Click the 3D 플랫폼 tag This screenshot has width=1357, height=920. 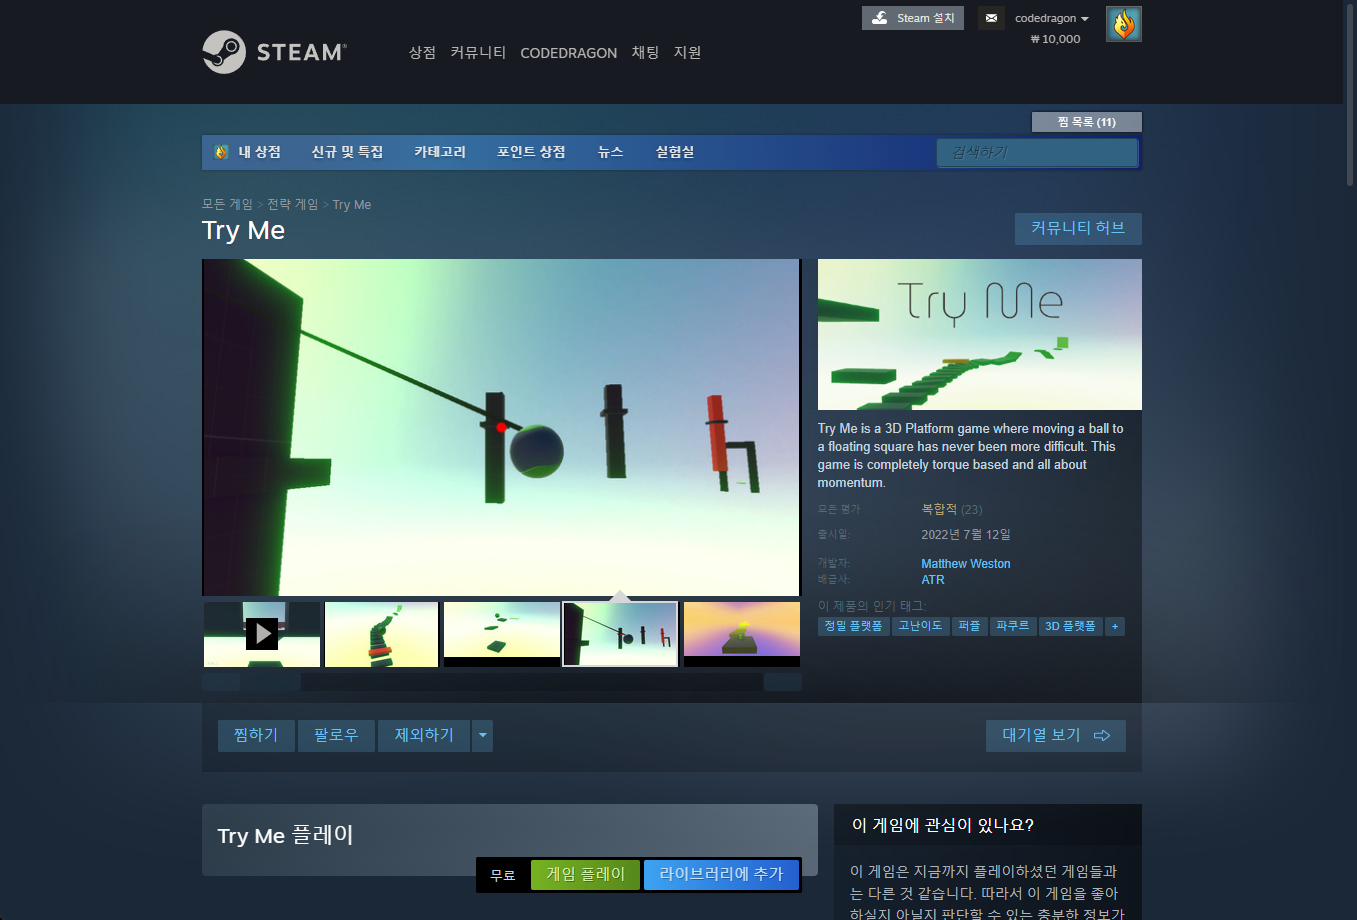(1070, 626)
